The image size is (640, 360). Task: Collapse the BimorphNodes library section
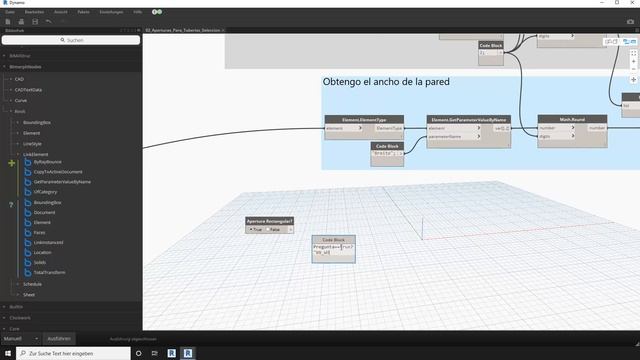(x=4, y=67)
